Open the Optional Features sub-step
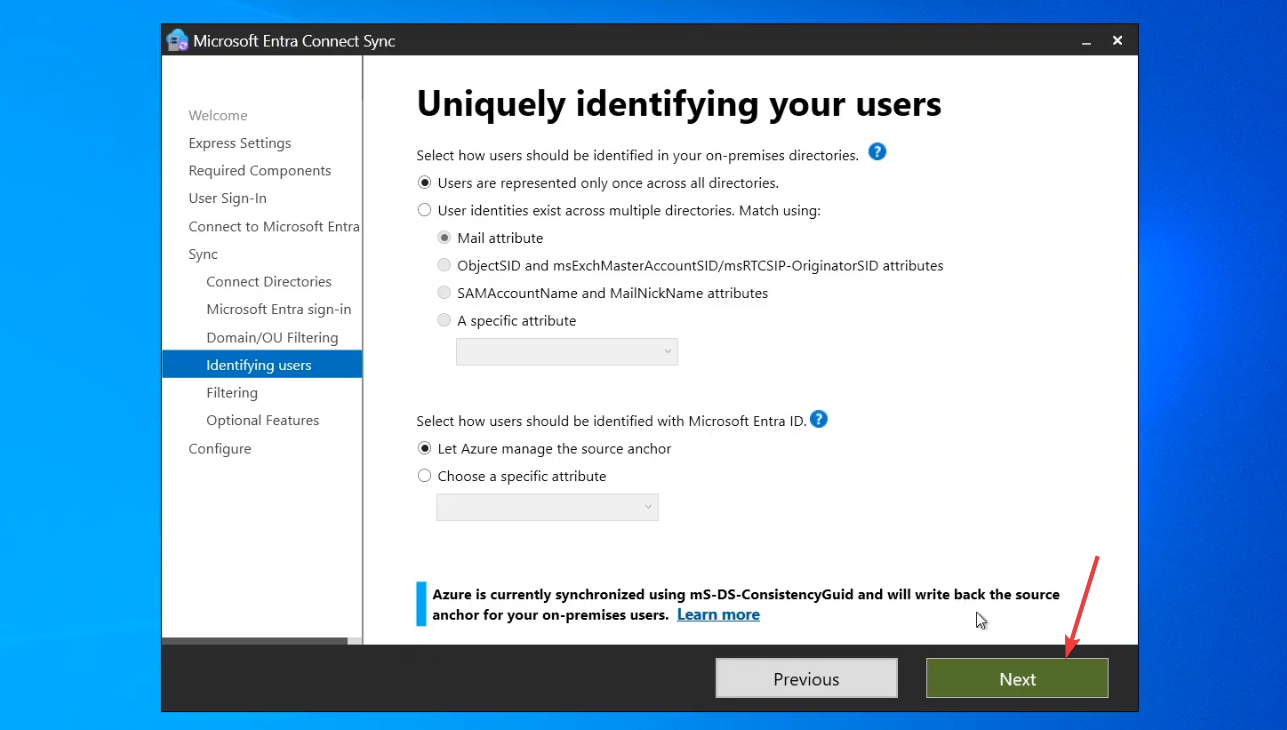This screenshot has width=1287, height=730. (263, 420)
